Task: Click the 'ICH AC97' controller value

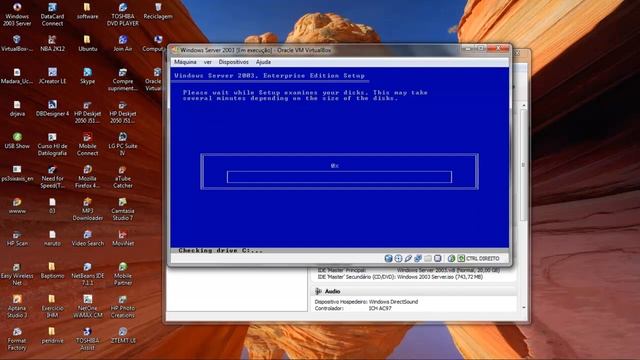Action: click(x=380, y=308)
